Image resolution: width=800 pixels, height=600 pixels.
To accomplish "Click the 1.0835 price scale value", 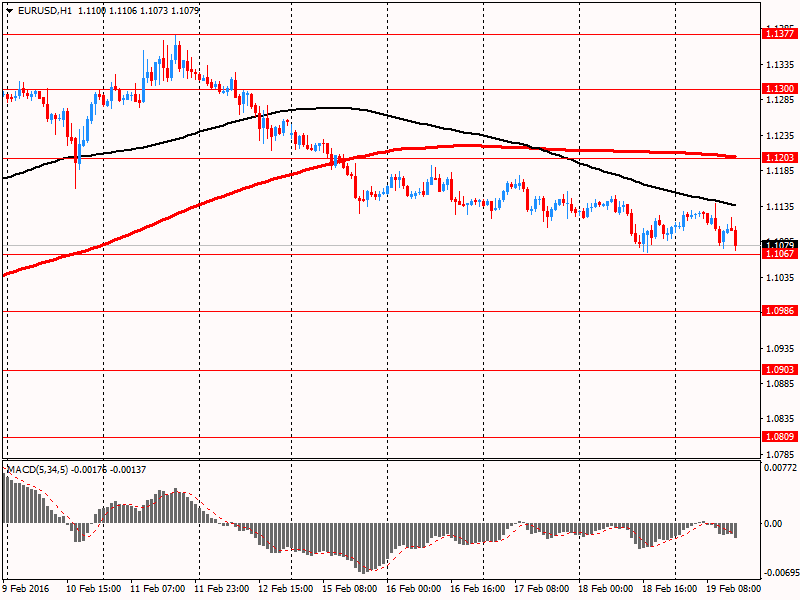I will click(781, 419).
